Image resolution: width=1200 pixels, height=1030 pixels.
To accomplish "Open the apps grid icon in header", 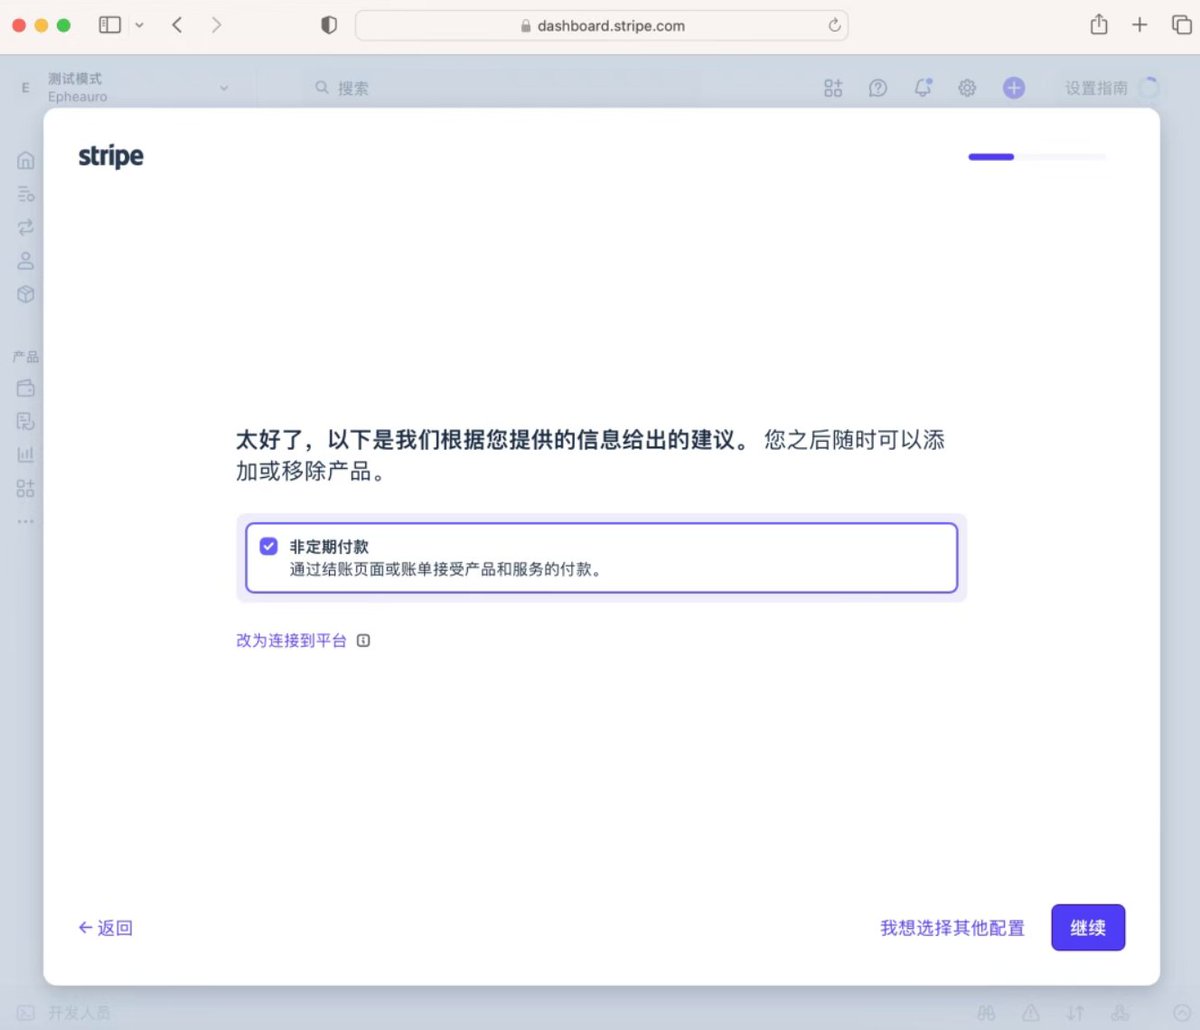I will pos(833,88).
